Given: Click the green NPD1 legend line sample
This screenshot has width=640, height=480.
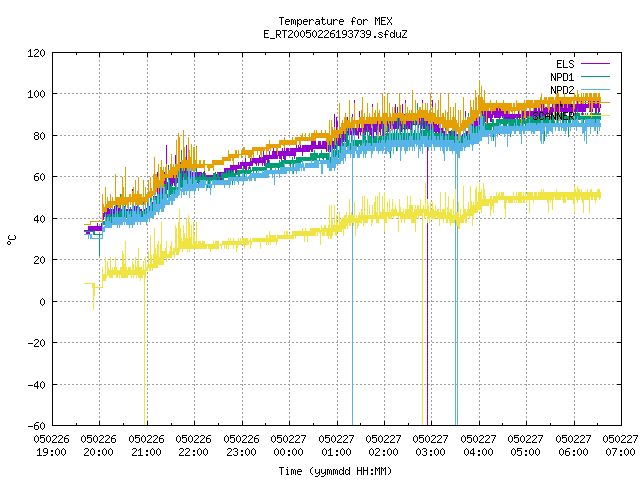Looking at the screenshot, I should [595, 76].
